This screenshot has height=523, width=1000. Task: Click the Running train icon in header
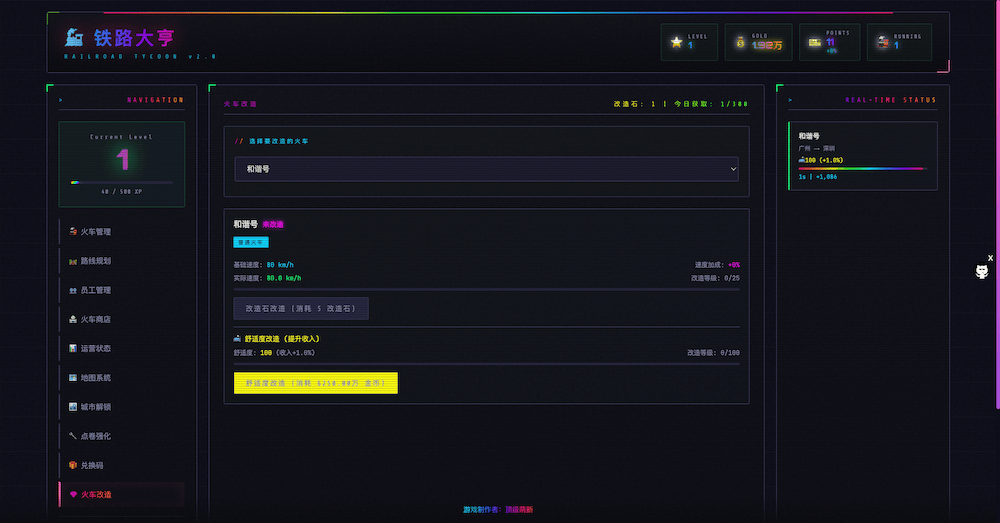point(882,42)
